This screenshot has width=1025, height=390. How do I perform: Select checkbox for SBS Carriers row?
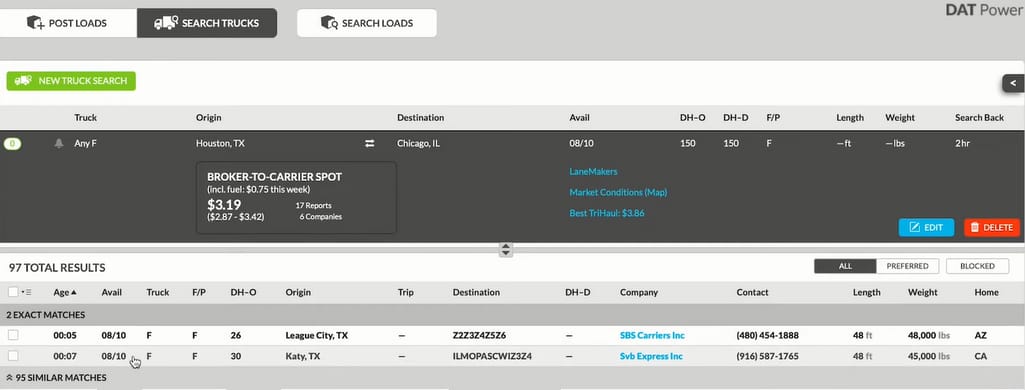13,335
